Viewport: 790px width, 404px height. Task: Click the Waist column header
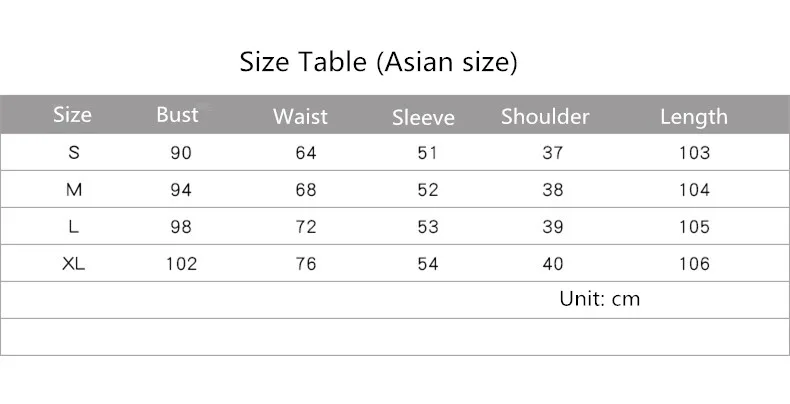pos(300,116)
